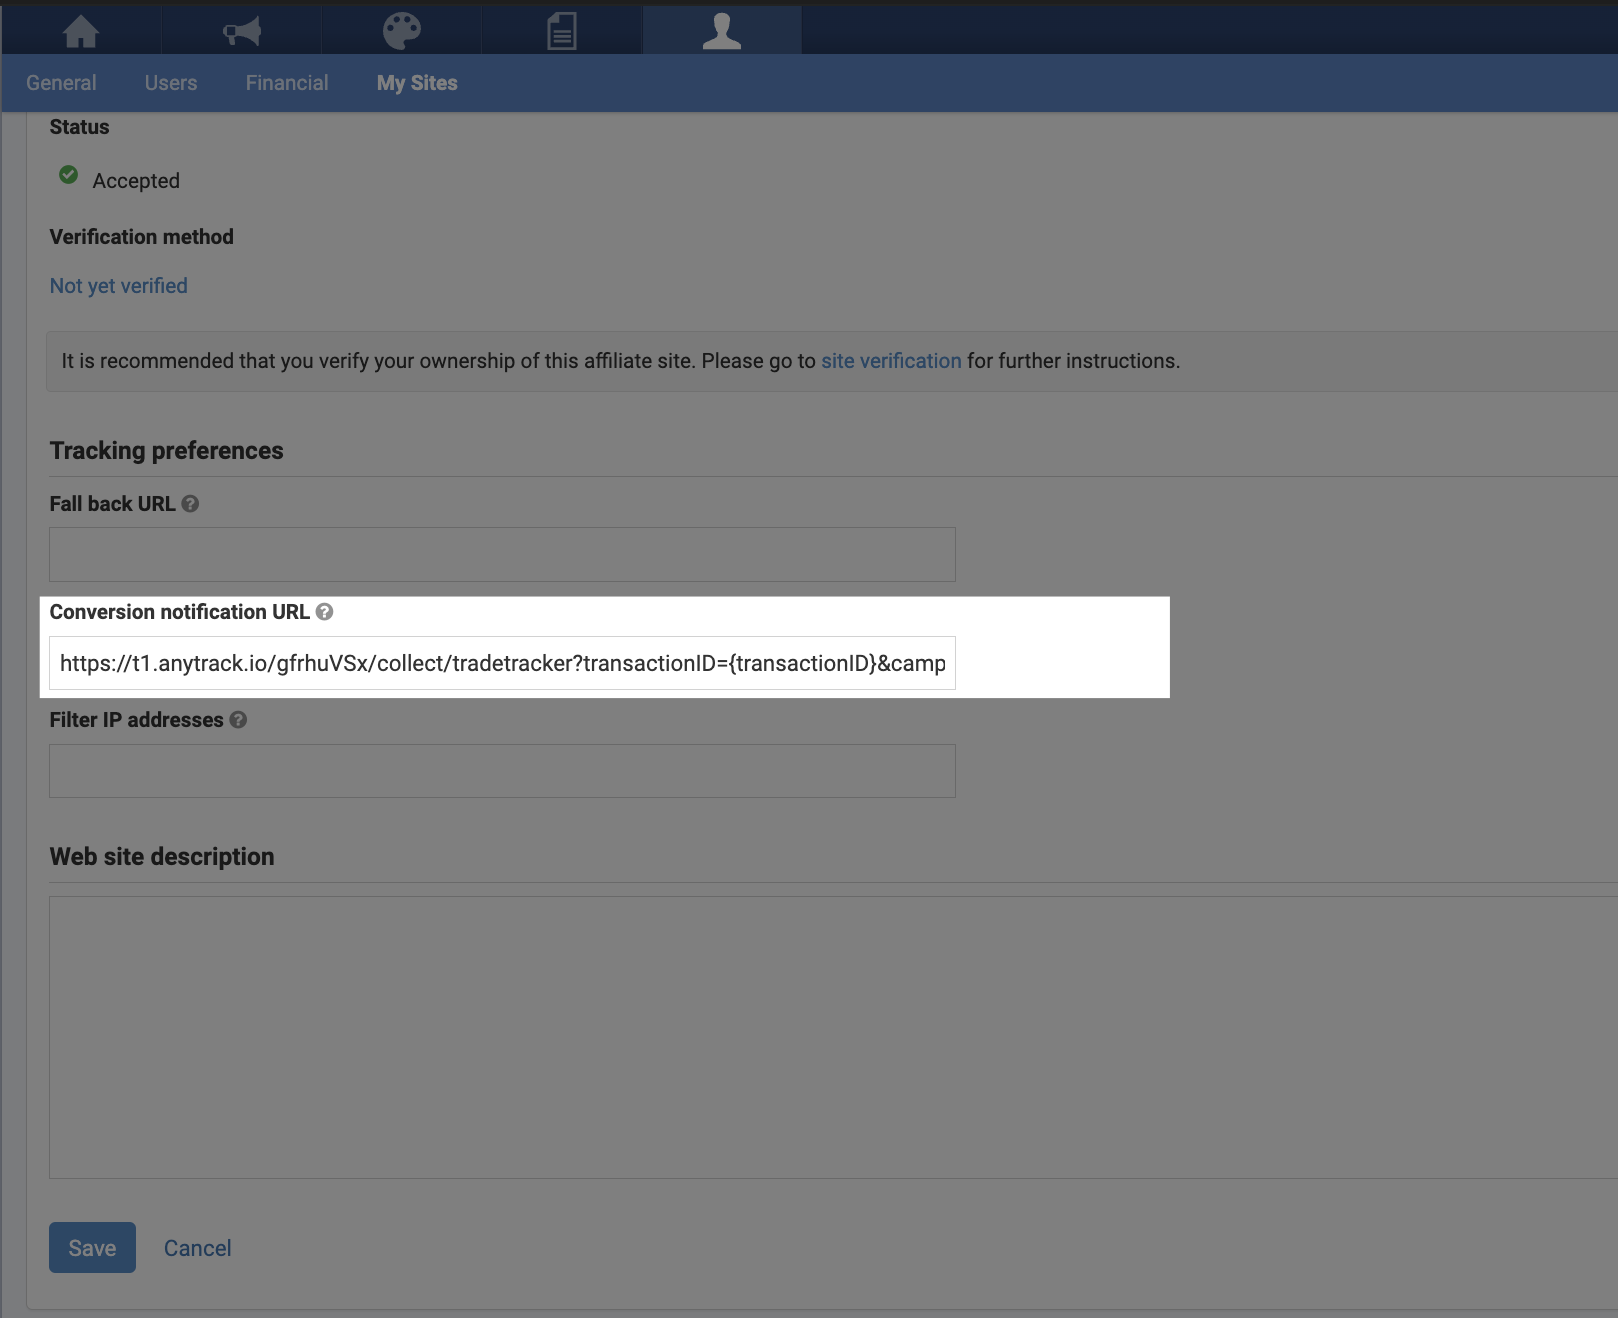Open the home icon in top navigation

[x=81, y=31]
